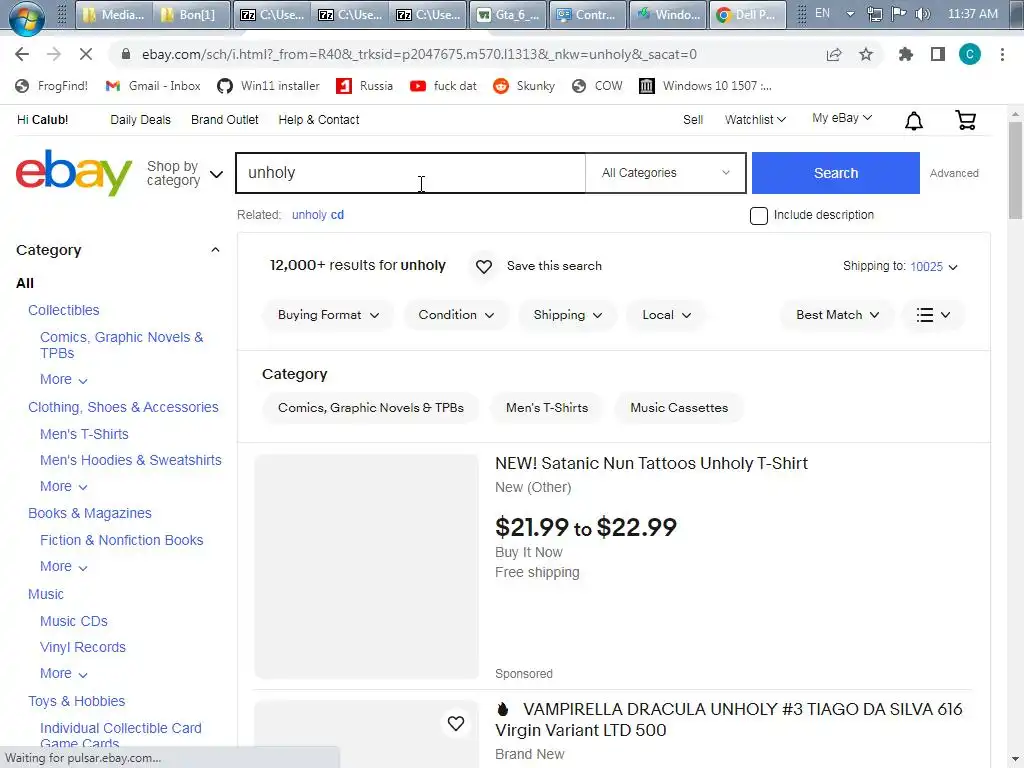Open the Russia bookmark
1024x768 pixels.
coord(364,86)
